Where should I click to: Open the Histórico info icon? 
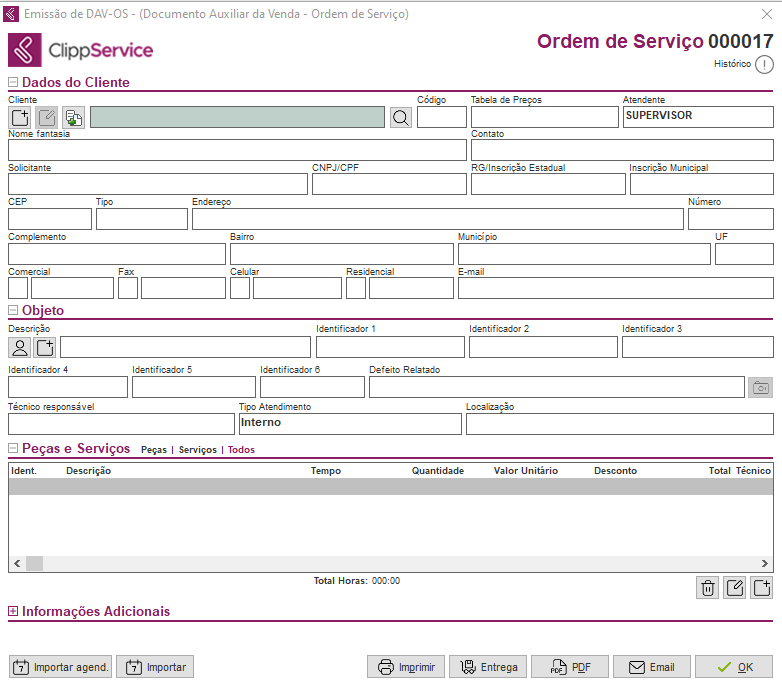[x=764, y=65]
